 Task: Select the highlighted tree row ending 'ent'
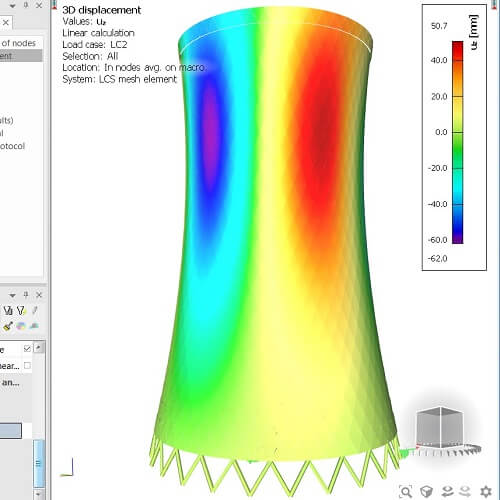(x=21, y=56)
